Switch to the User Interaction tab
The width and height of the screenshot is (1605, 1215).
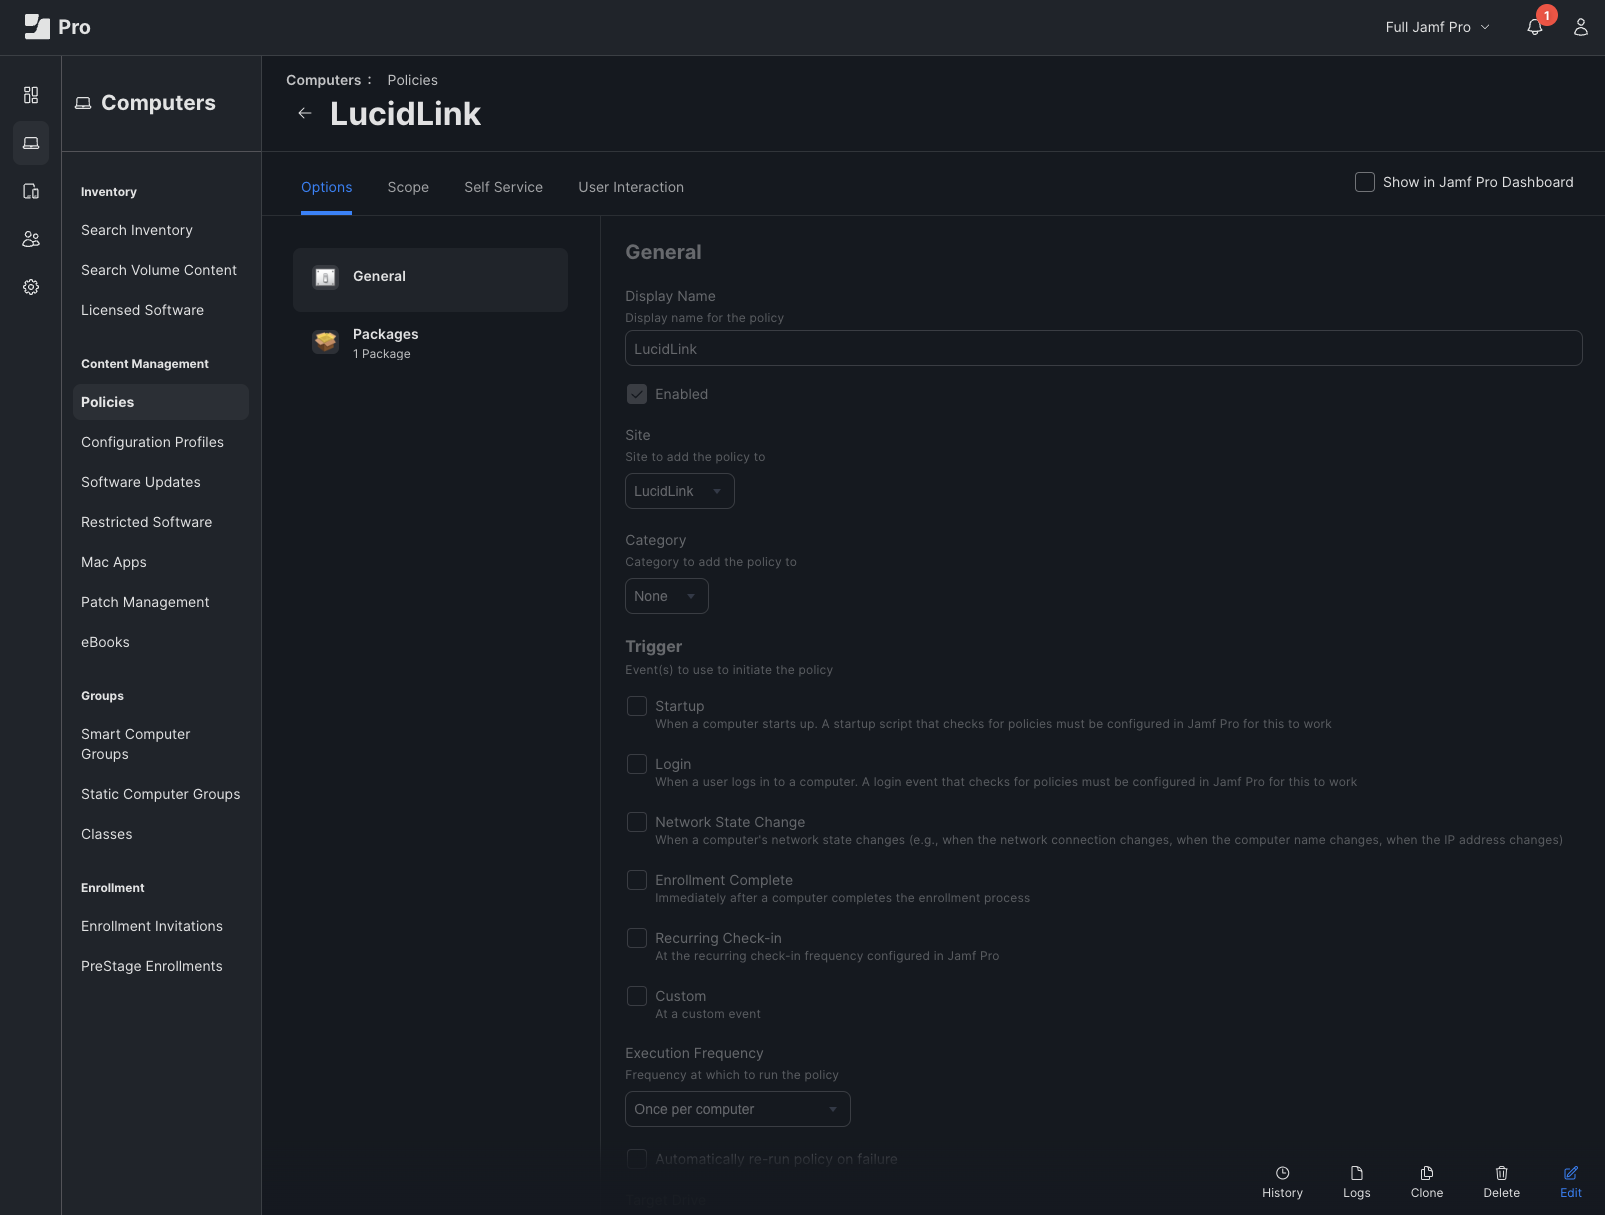(x=631, y=187)
